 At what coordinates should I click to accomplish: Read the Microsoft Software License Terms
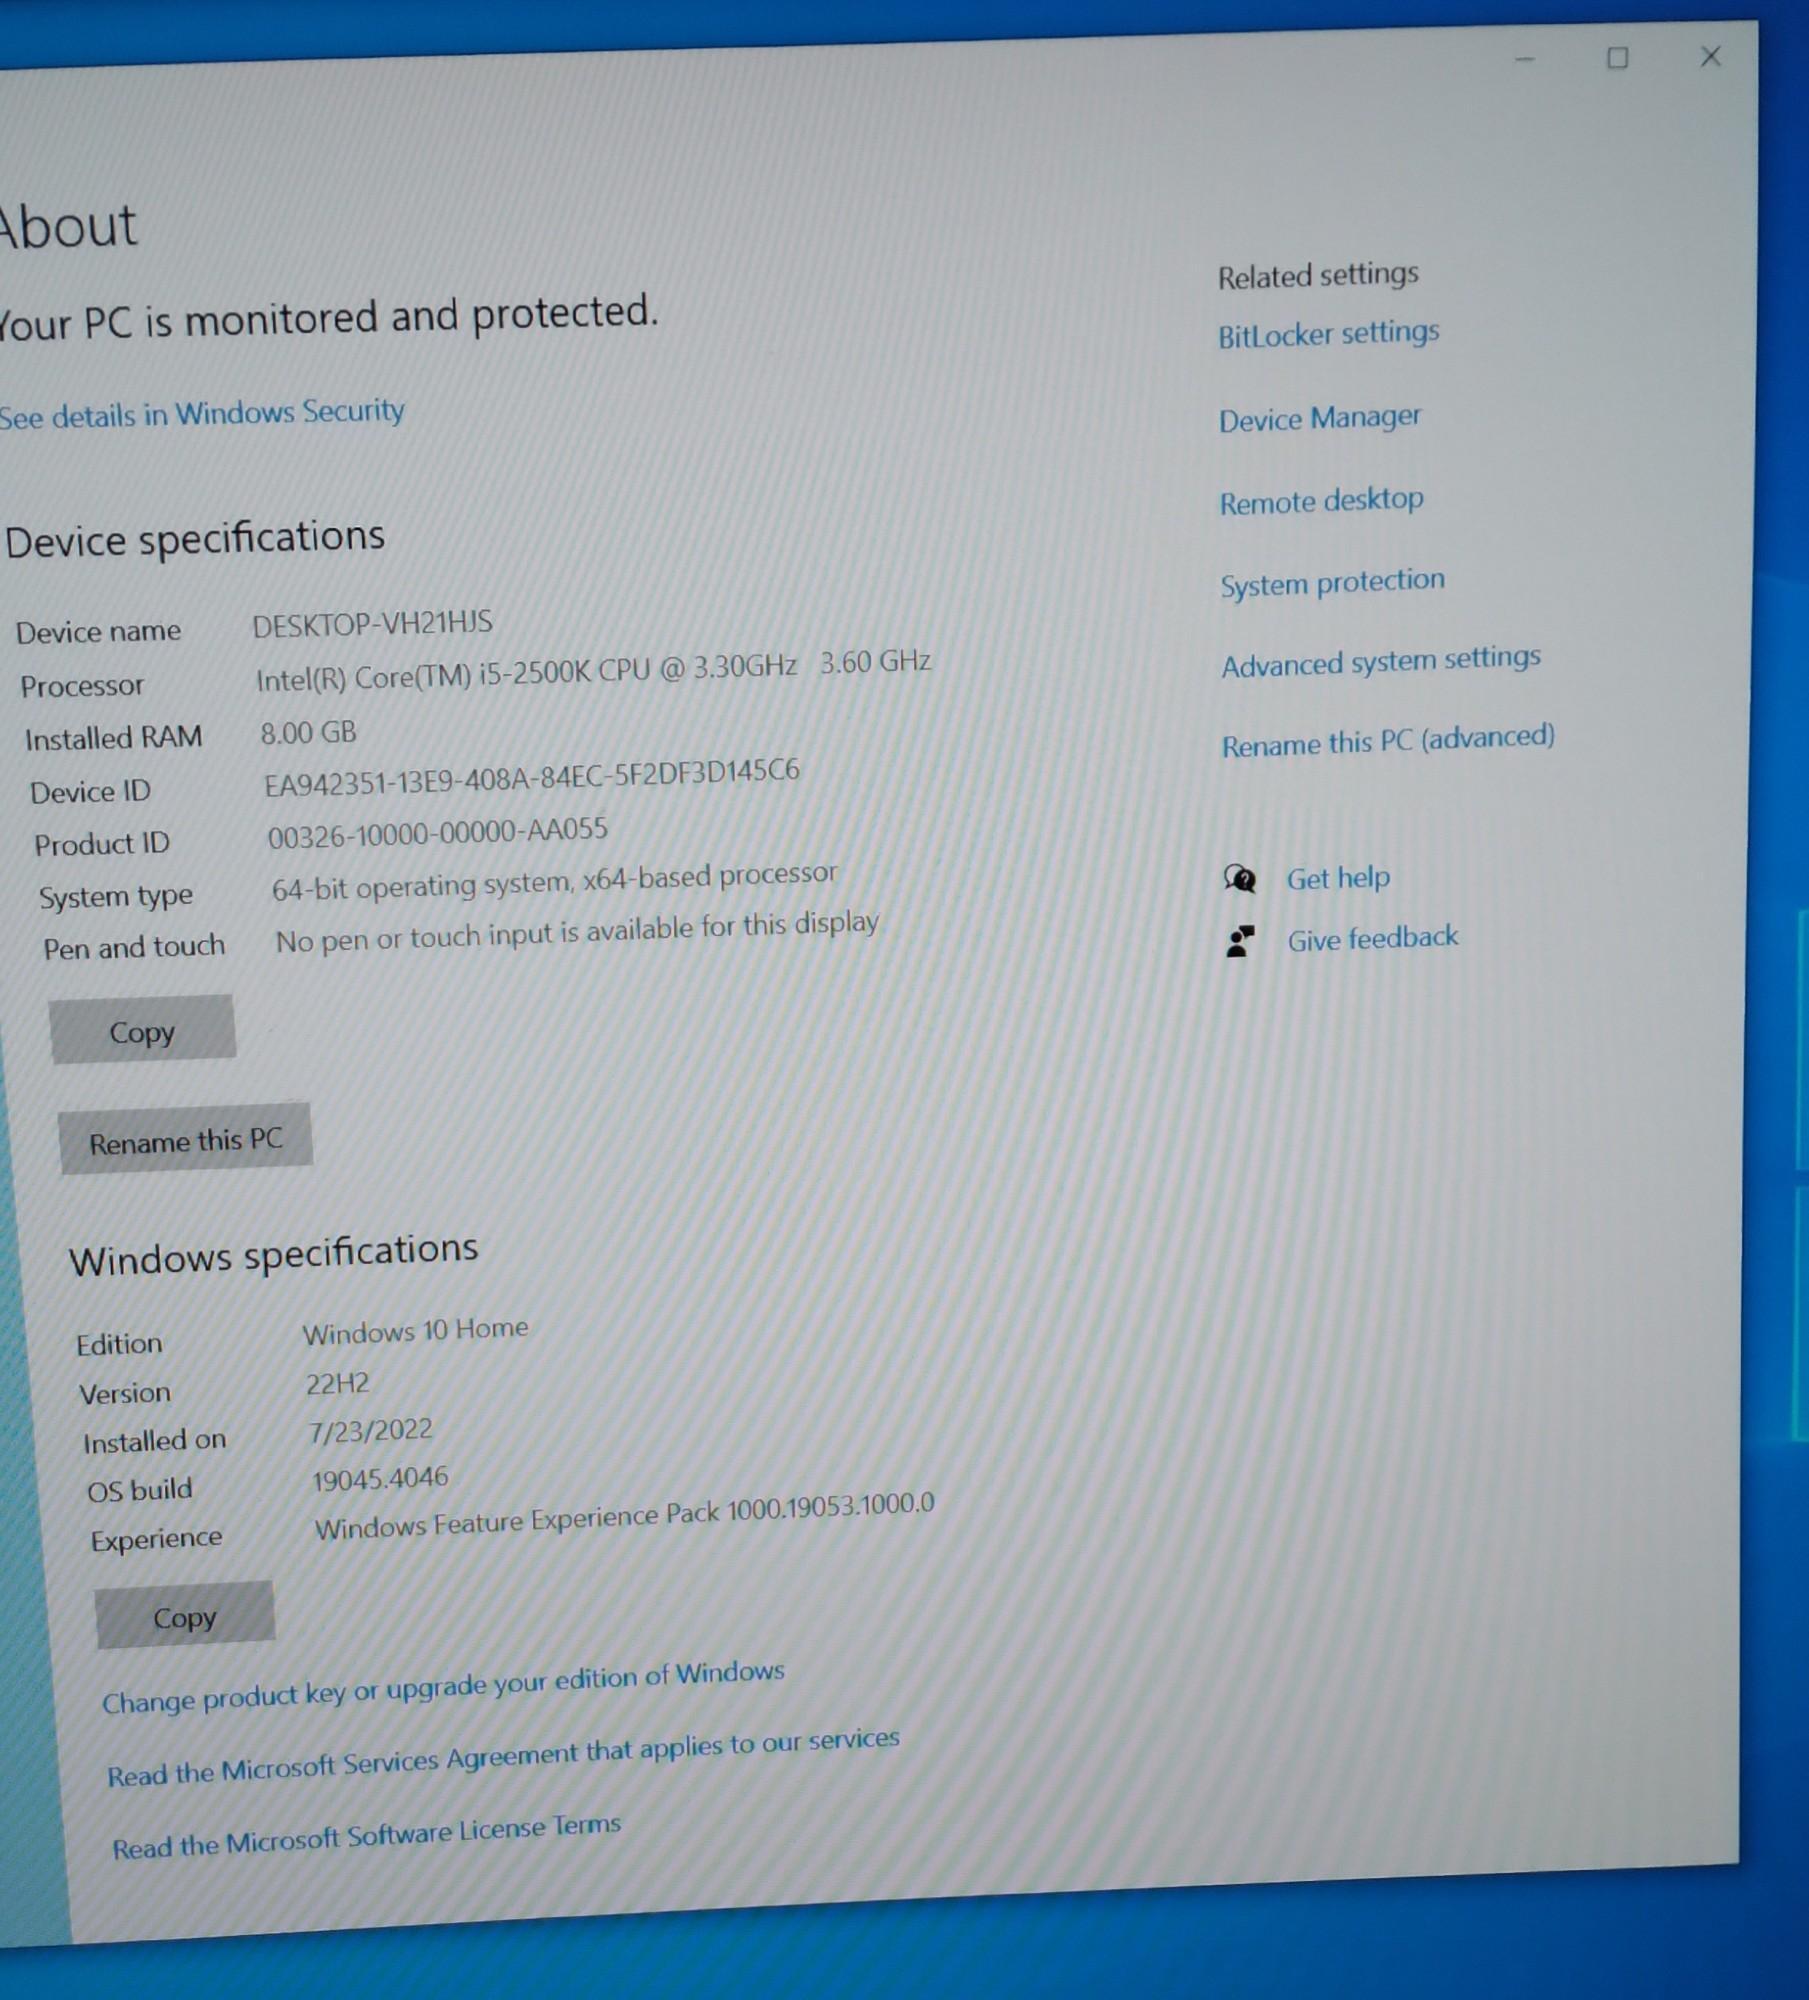pyautogui.click(x=366, y=1836)
